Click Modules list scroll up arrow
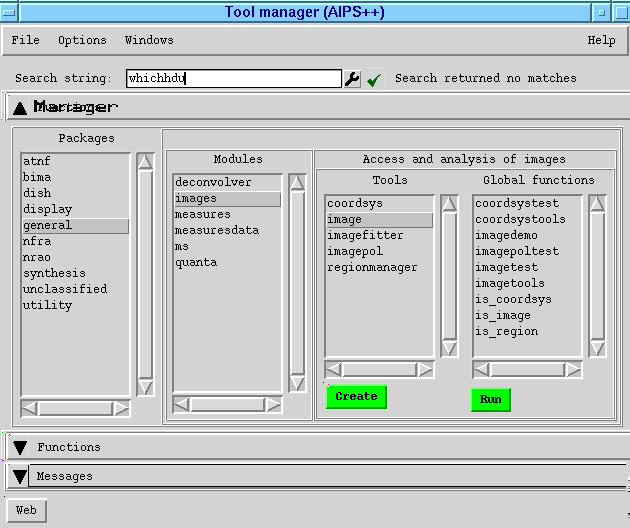Screen dimensions: 630x528 [x=297, y=183]
